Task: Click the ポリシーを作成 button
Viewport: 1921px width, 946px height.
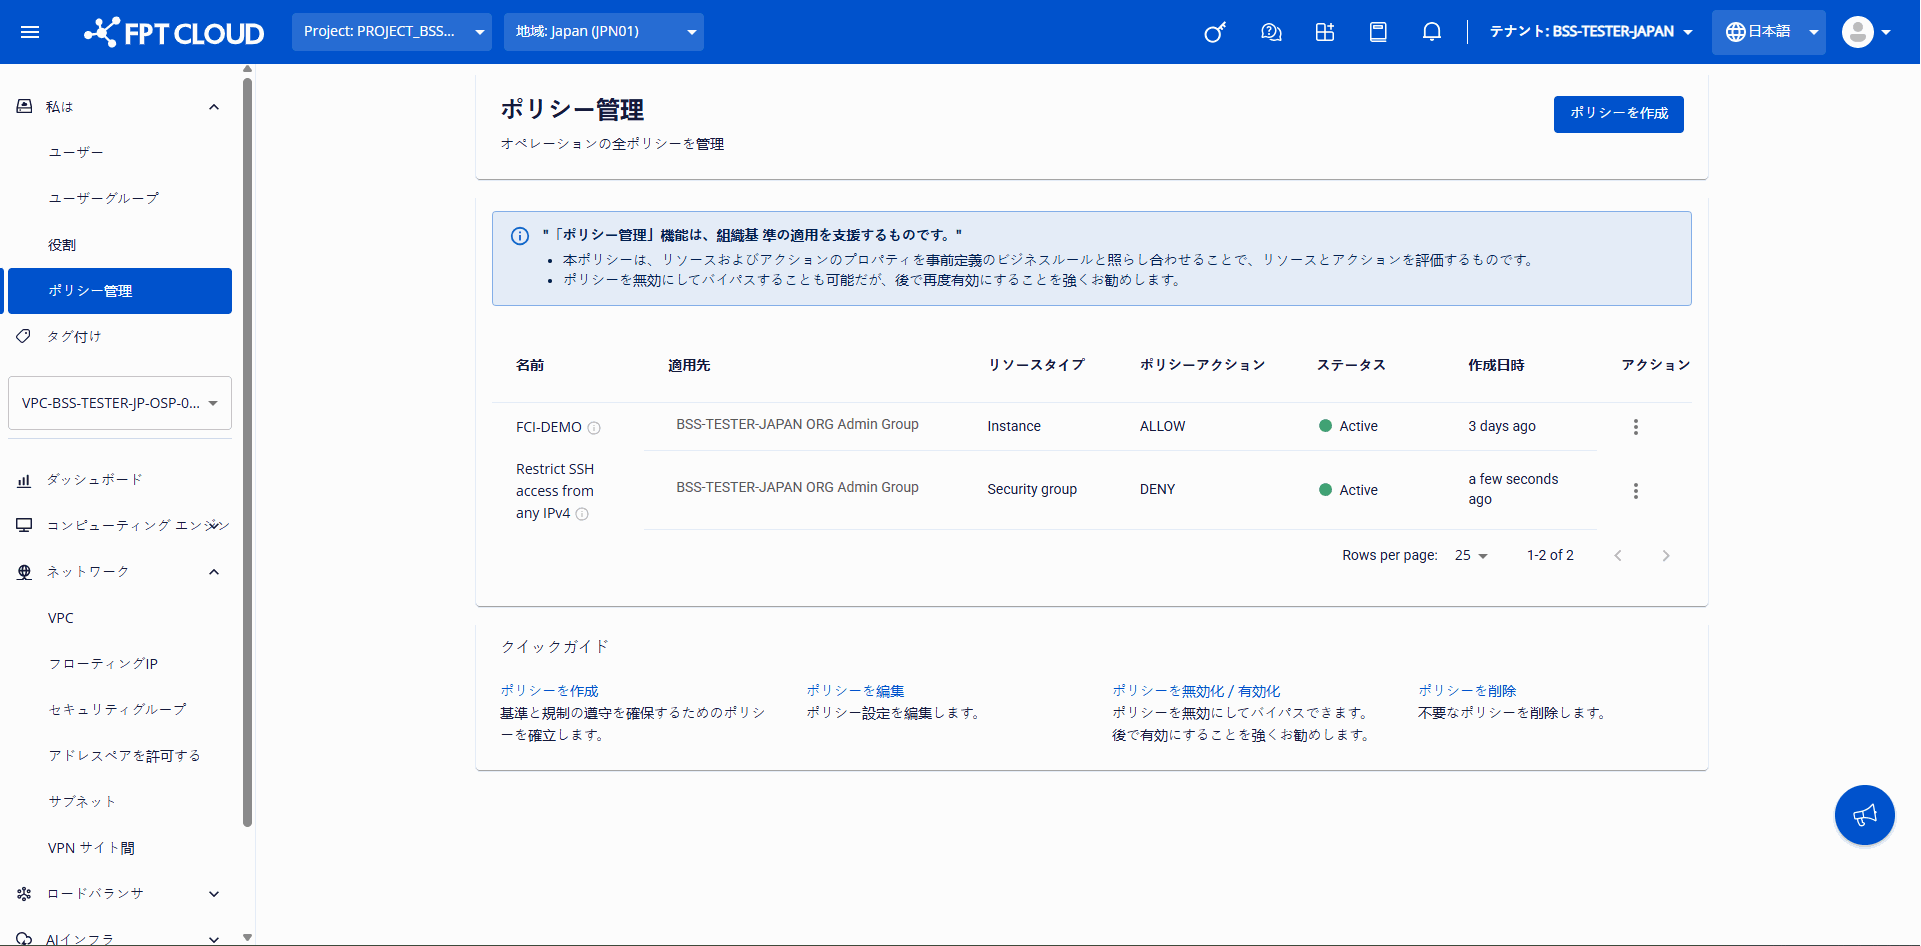Action: pyautogui.click(x=1619, y=114)
